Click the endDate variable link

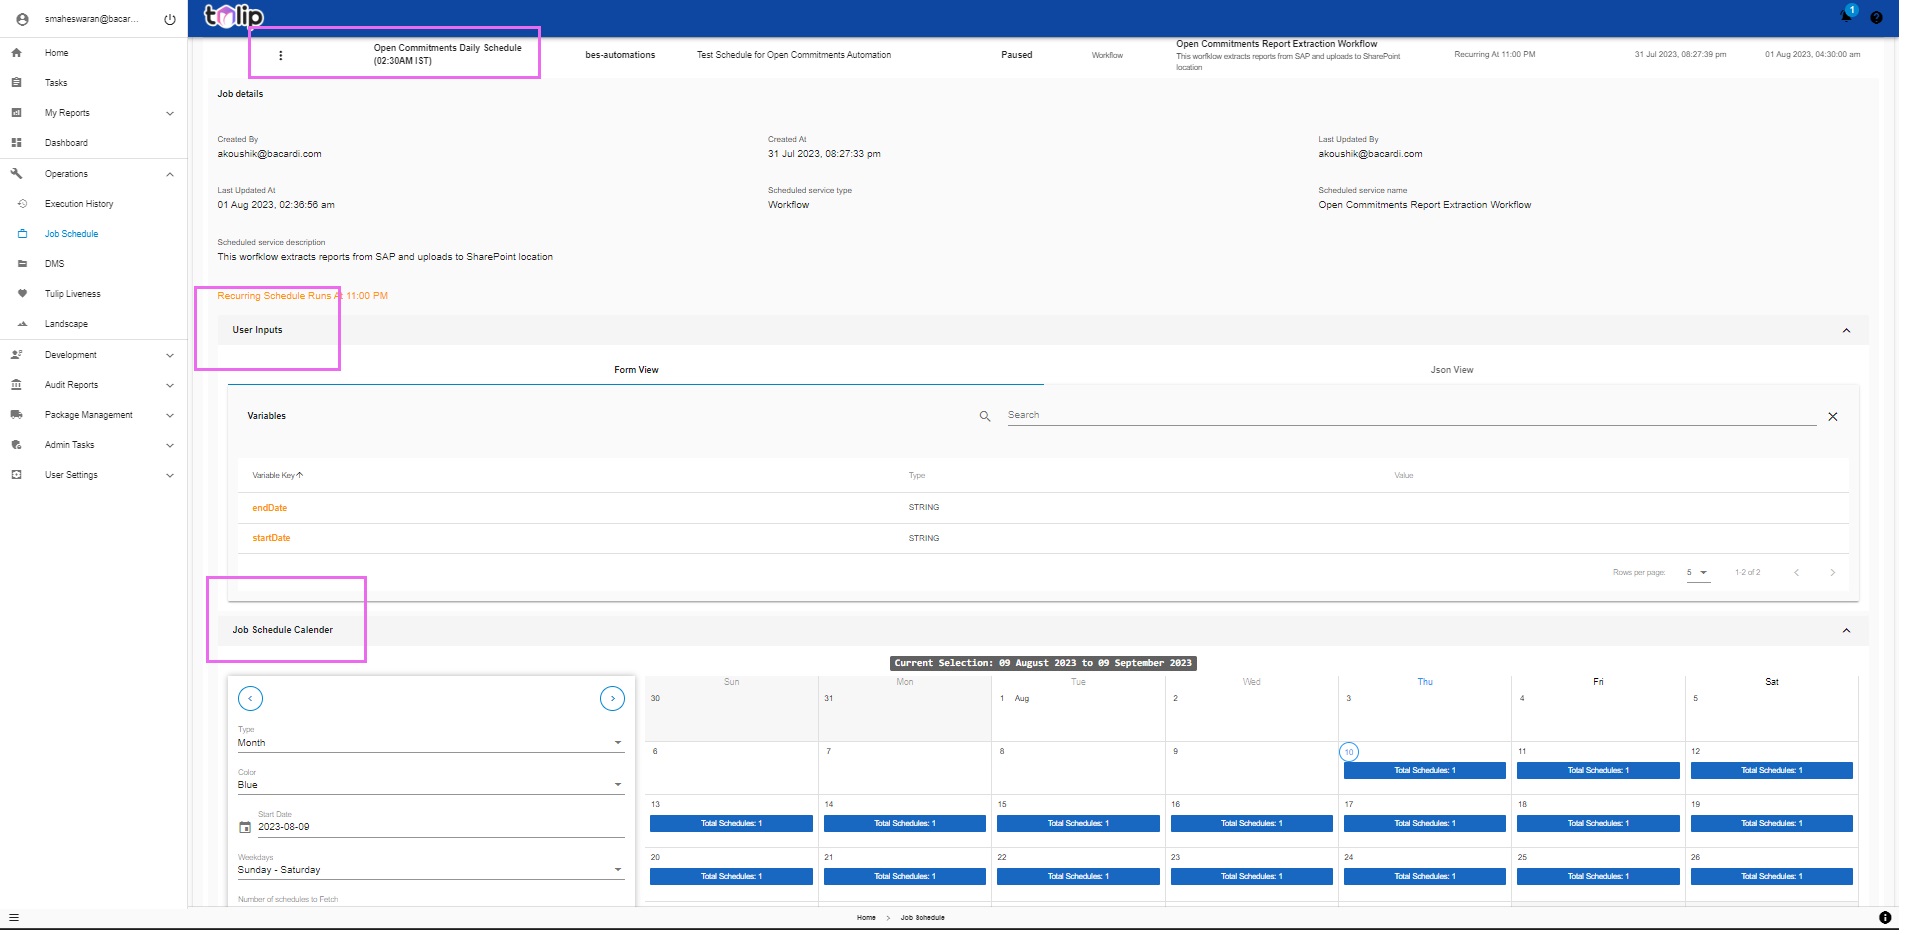269,508
